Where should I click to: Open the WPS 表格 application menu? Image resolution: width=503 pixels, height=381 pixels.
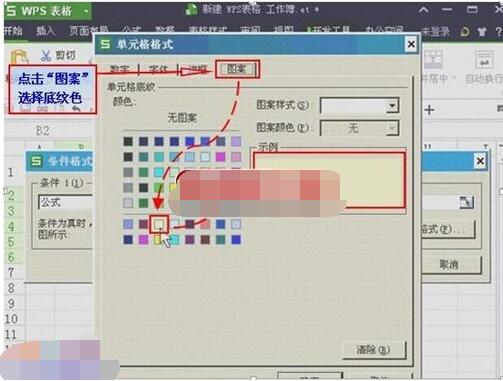[47, 11]
